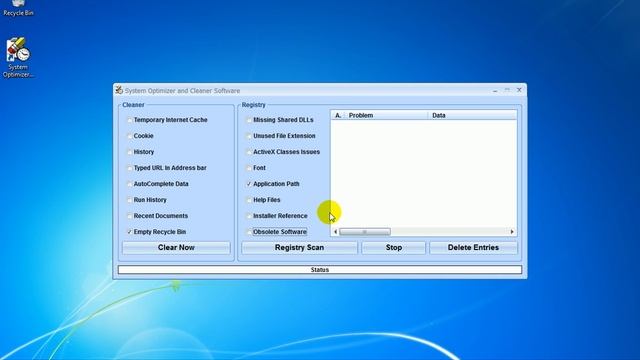Image resolution: width=640 pixels, height=360 pixels.
Task: Tick the Cookie checkbox
Action: coord(129,136)
